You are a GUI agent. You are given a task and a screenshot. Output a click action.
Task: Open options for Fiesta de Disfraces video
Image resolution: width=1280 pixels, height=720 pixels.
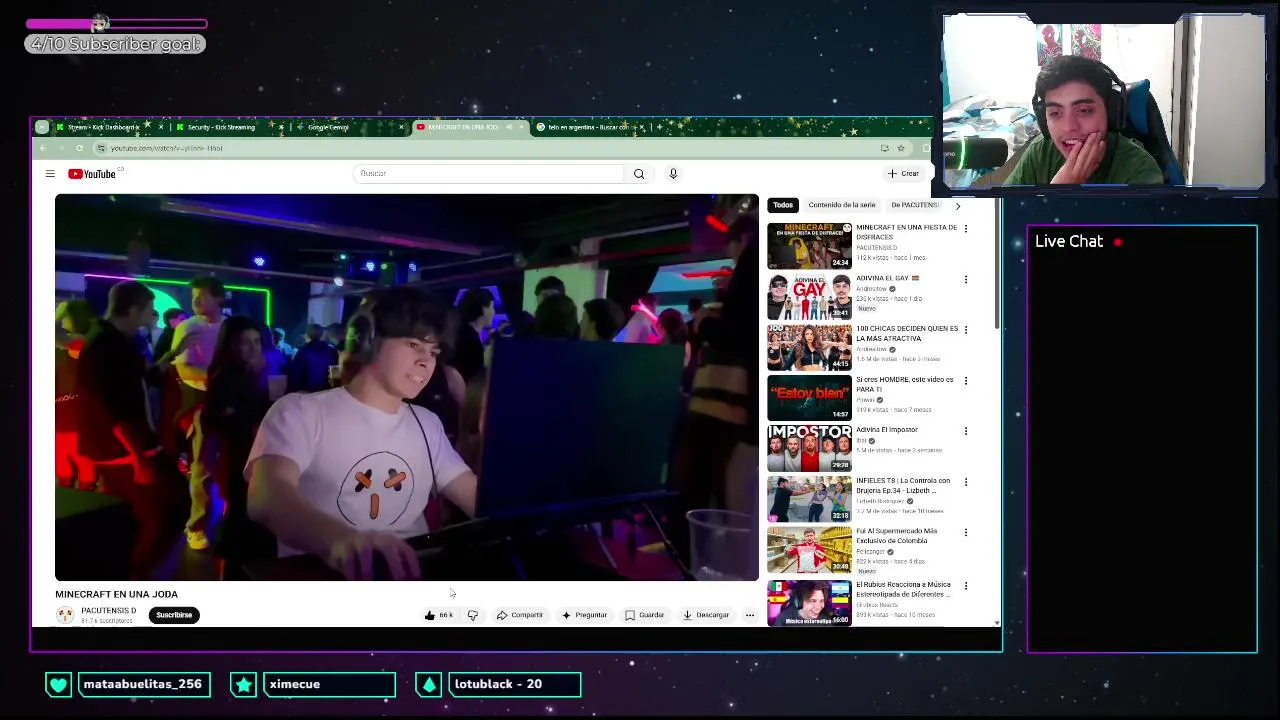pyautogui.click(x=965, y=229)
